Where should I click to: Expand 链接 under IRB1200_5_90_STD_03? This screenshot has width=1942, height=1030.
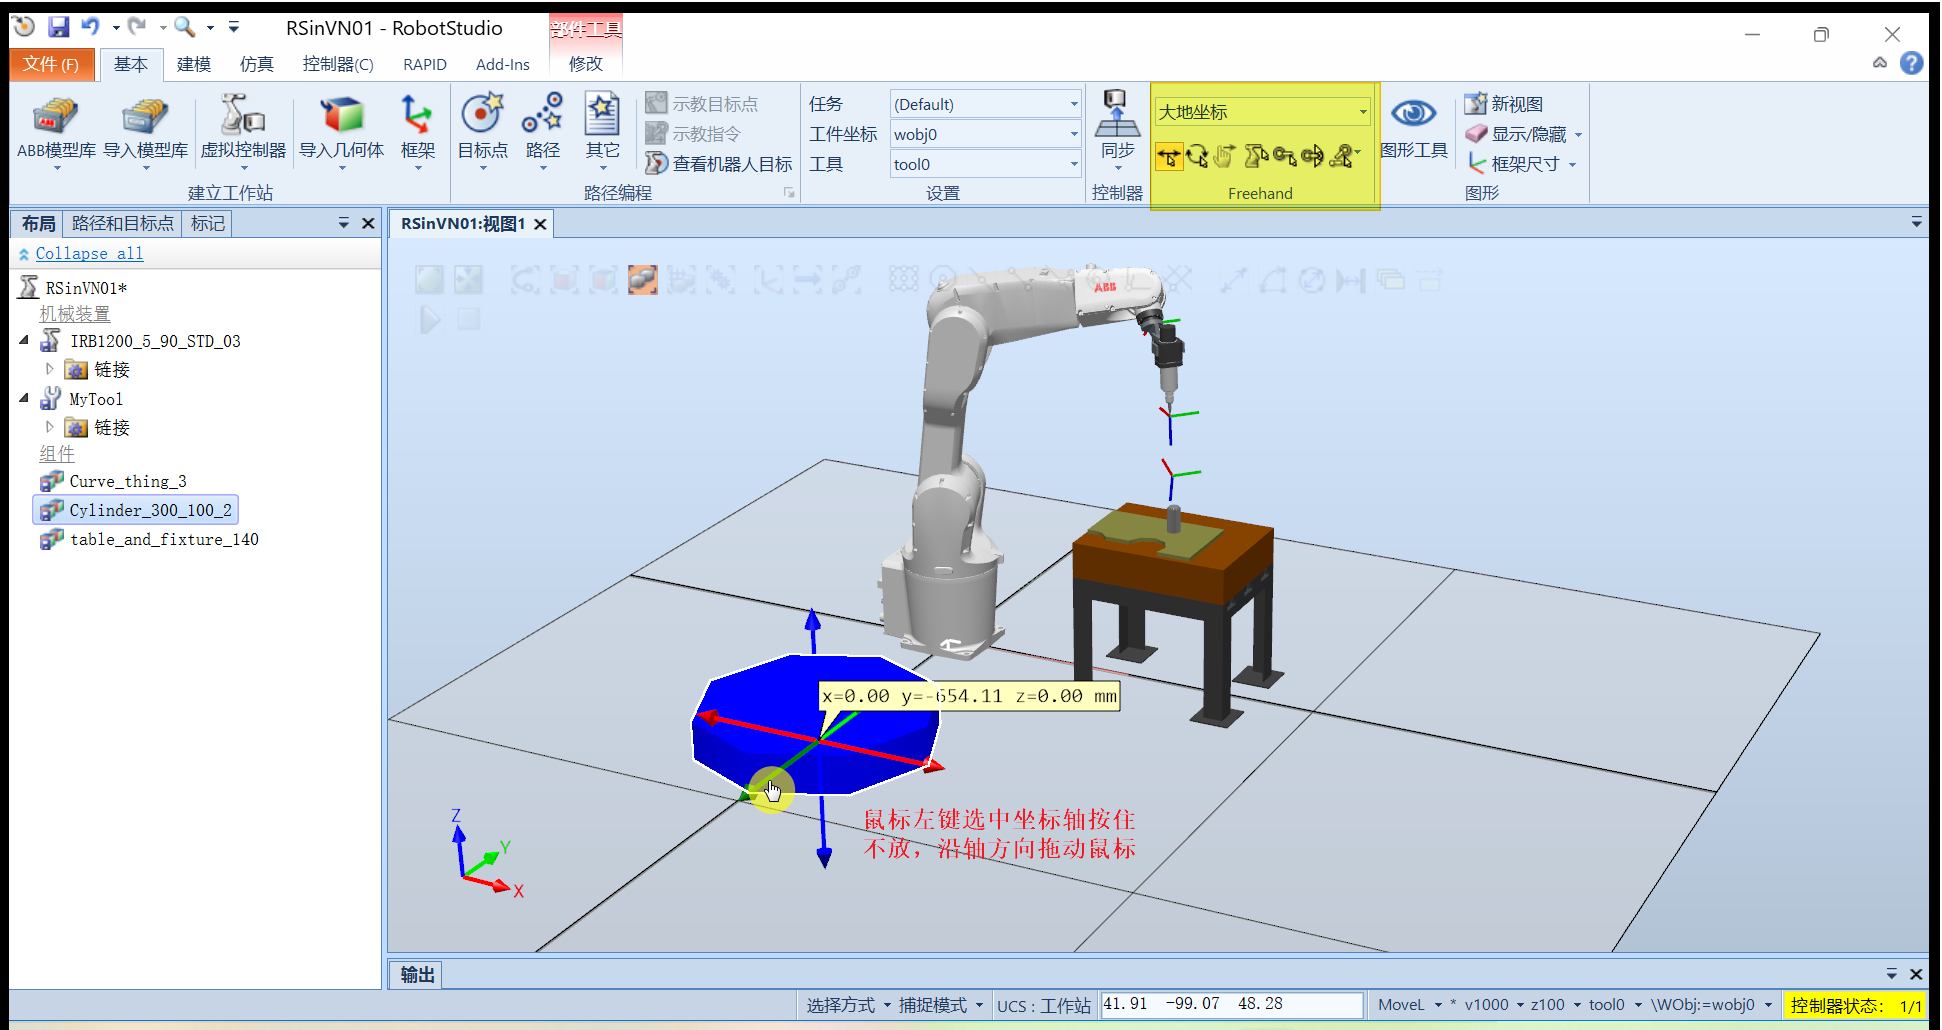coord(50,369)
